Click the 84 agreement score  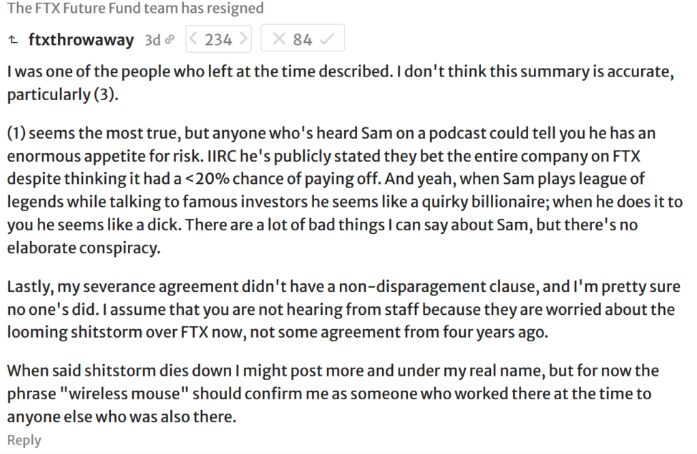pyautogui.click(x=302, y=40)
